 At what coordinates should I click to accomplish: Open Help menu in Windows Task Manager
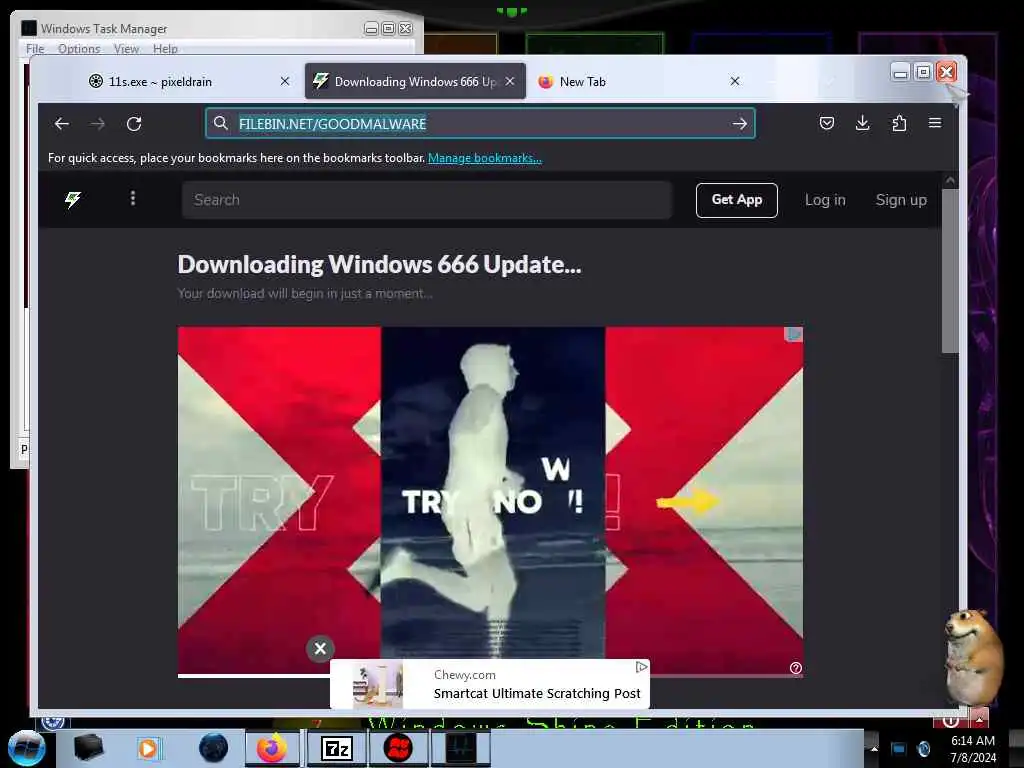(165, 48)
